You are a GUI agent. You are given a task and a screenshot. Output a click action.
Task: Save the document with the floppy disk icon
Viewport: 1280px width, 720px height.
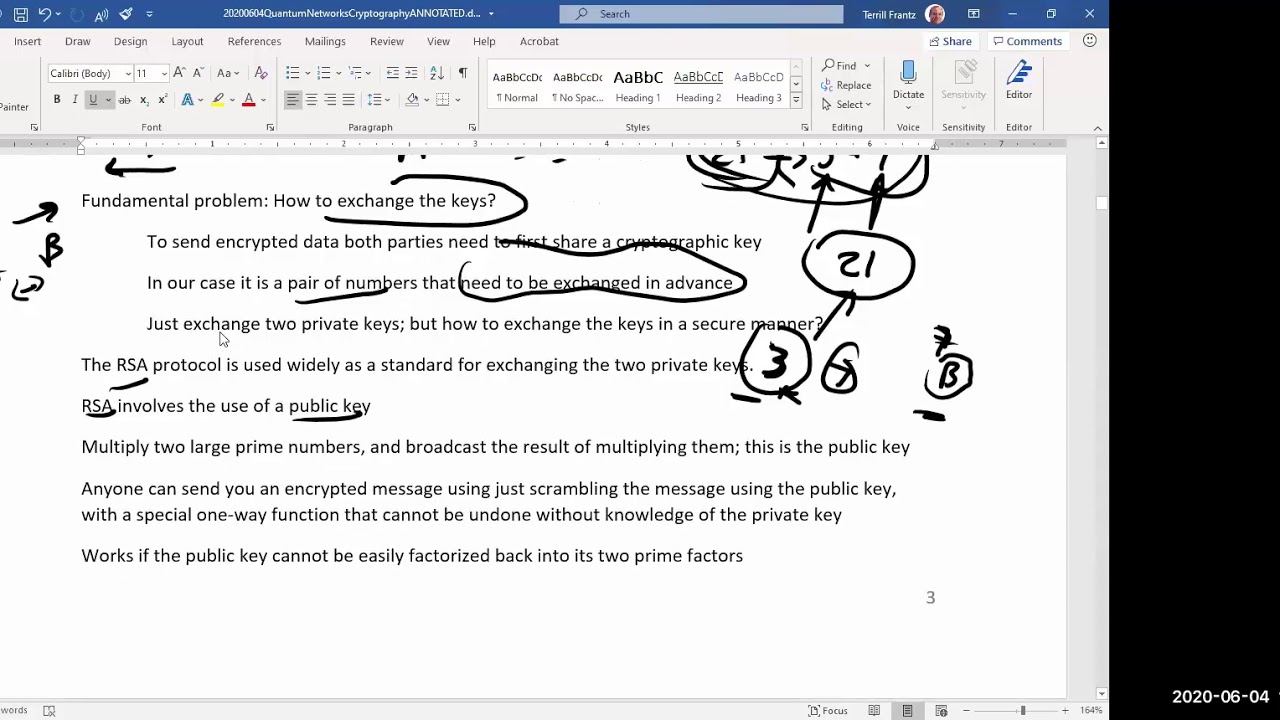point(20,14)
